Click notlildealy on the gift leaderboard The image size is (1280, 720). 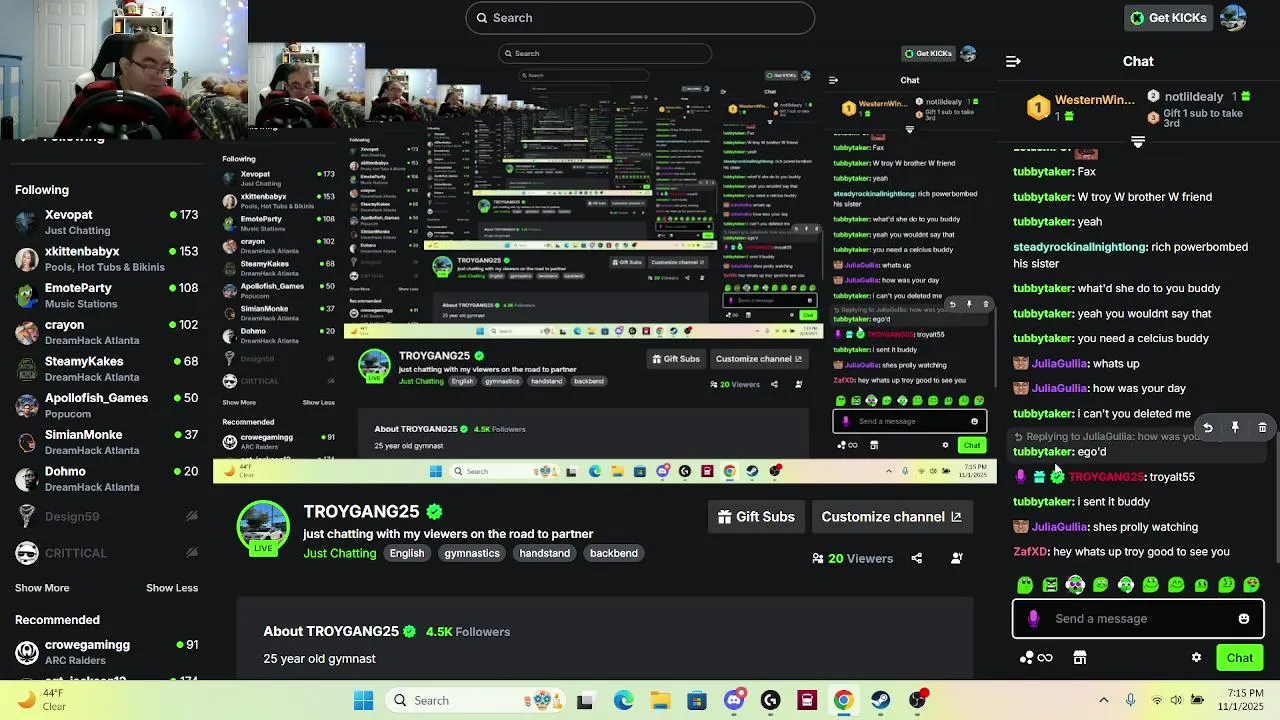(1194, 97)
